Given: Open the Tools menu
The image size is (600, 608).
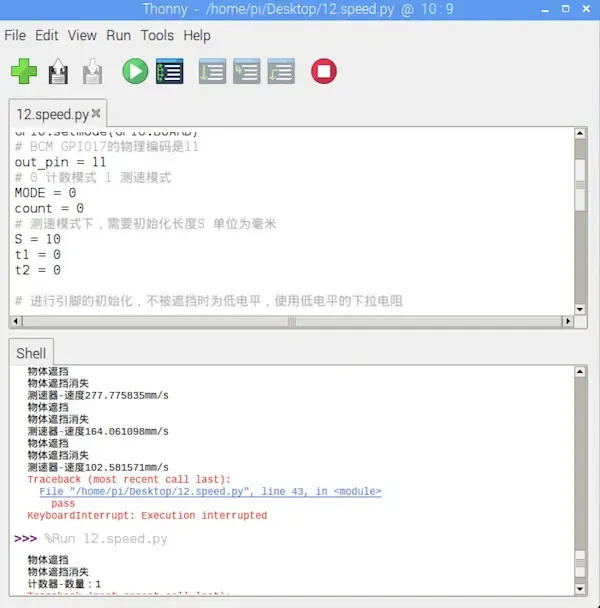Looking at the screenshot, I should coord(157,35).
